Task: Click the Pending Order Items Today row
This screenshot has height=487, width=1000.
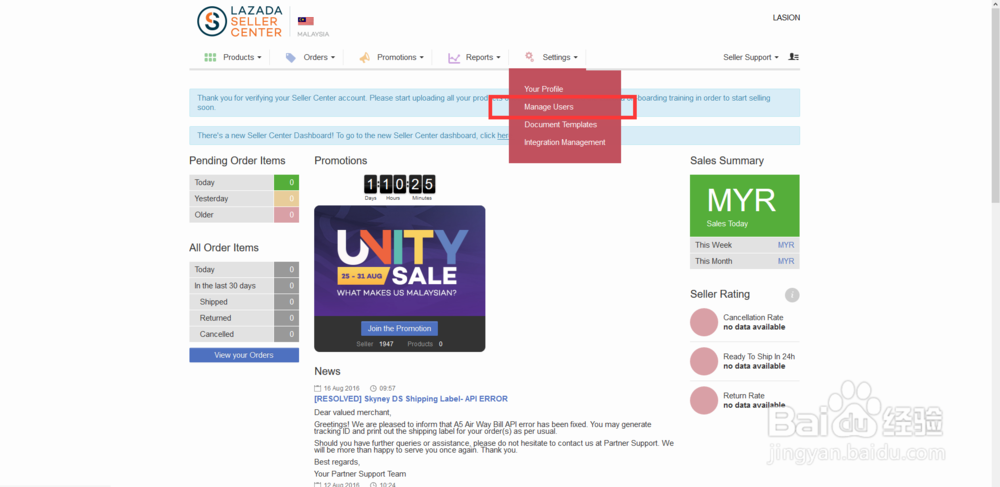Action: coord(244,182)
